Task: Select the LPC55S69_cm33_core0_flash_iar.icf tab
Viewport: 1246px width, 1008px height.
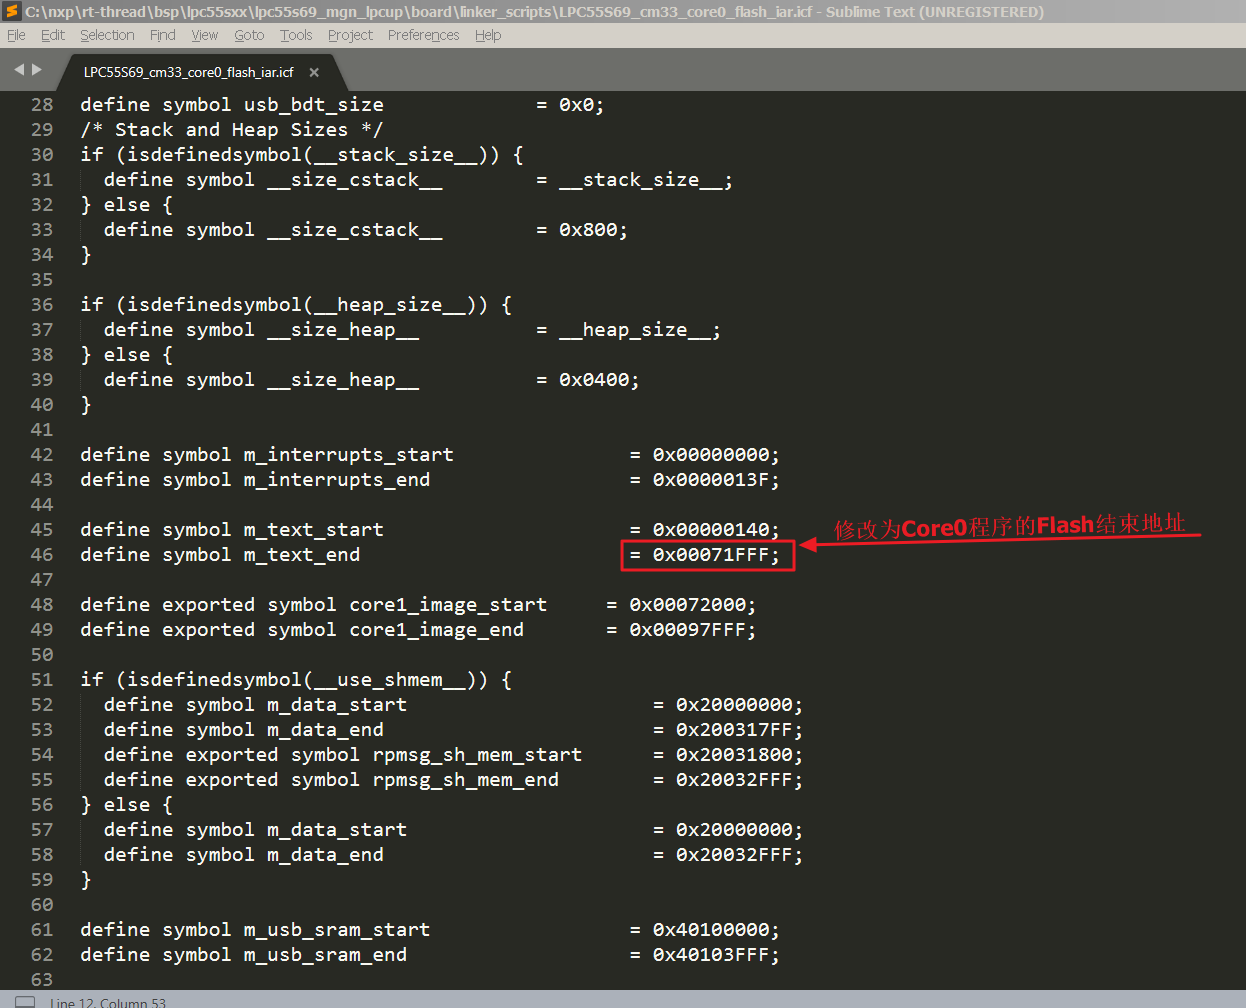Action: 188,72
